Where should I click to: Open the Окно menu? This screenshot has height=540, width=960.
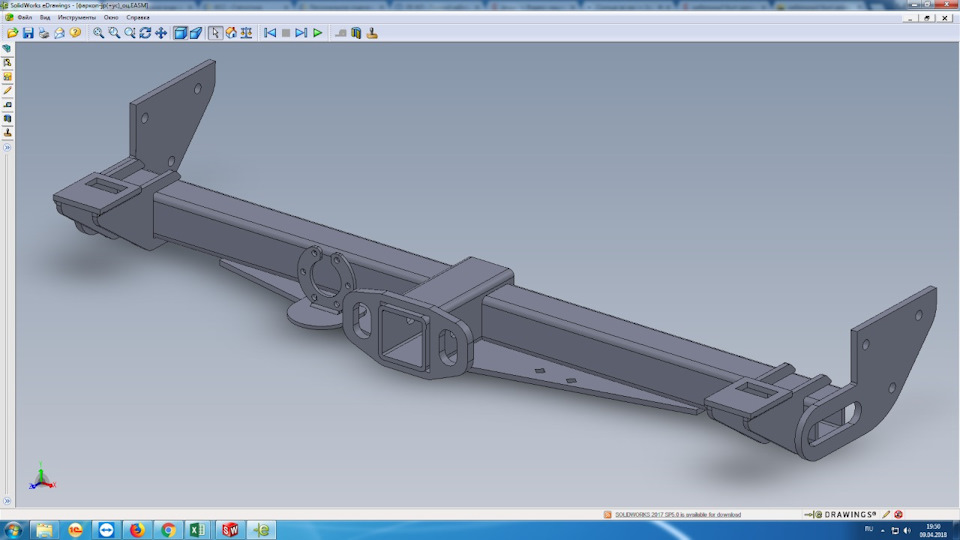point(111,17)
